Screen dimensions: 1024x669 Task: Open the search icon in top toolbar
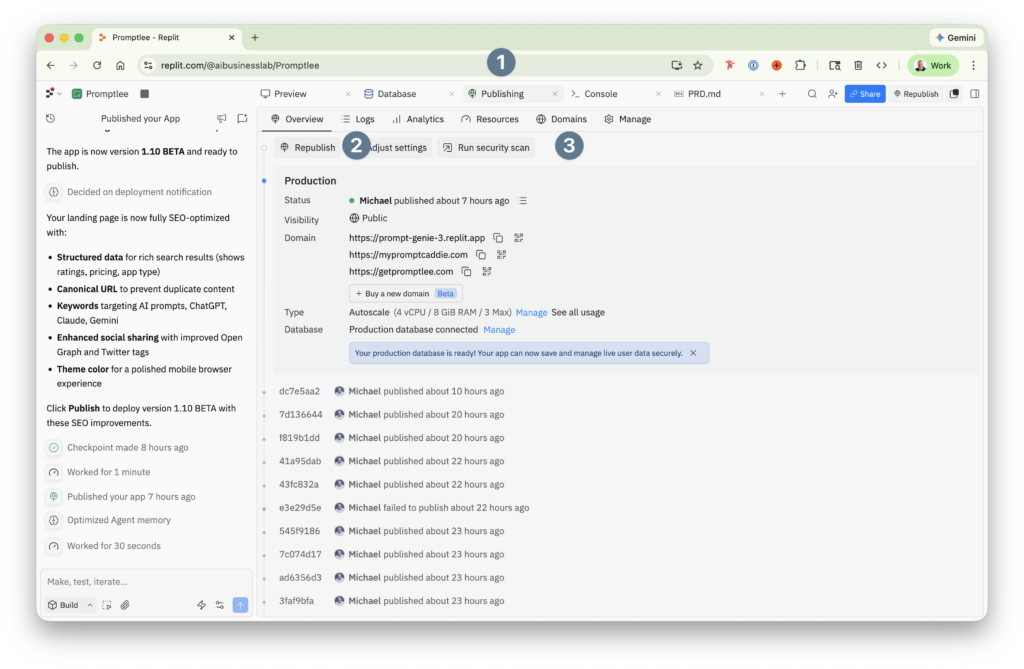[x=812, y=94]
